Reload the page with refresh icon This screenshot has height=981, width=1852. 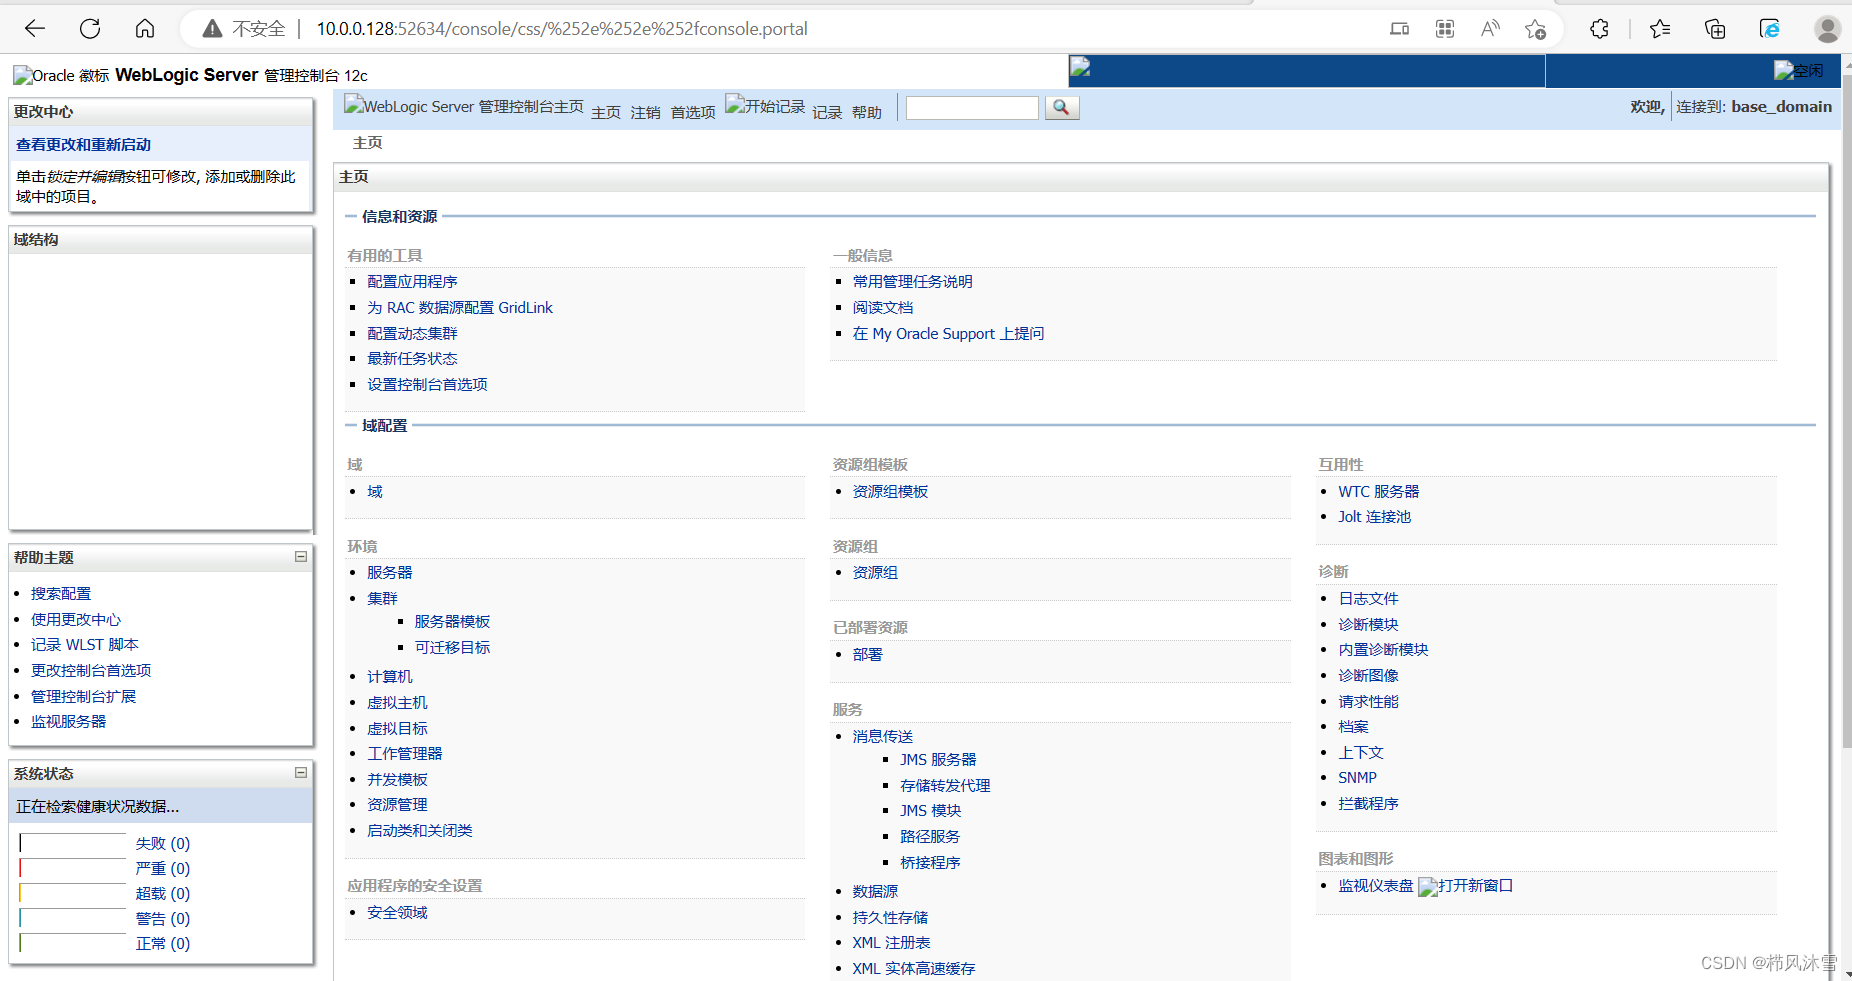[x=90, y=28]
